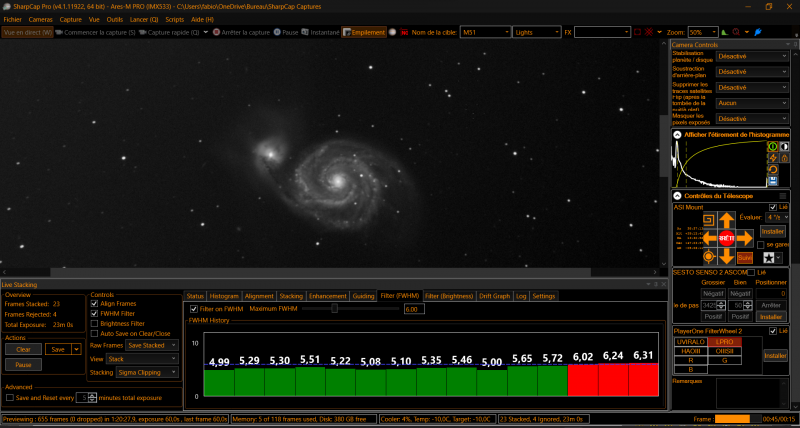The image size is (800, 428).
Task: Open the Lights frame type dropdown
Action: pyautogui.click(x=537, y=32)
